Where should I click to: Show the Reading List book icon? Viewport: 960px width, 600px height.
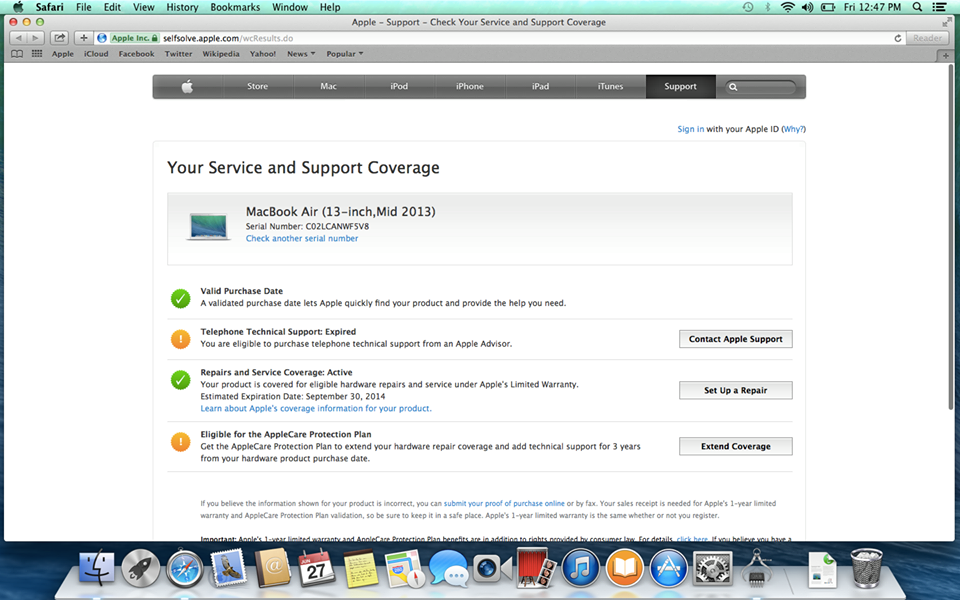click(17, 54)
